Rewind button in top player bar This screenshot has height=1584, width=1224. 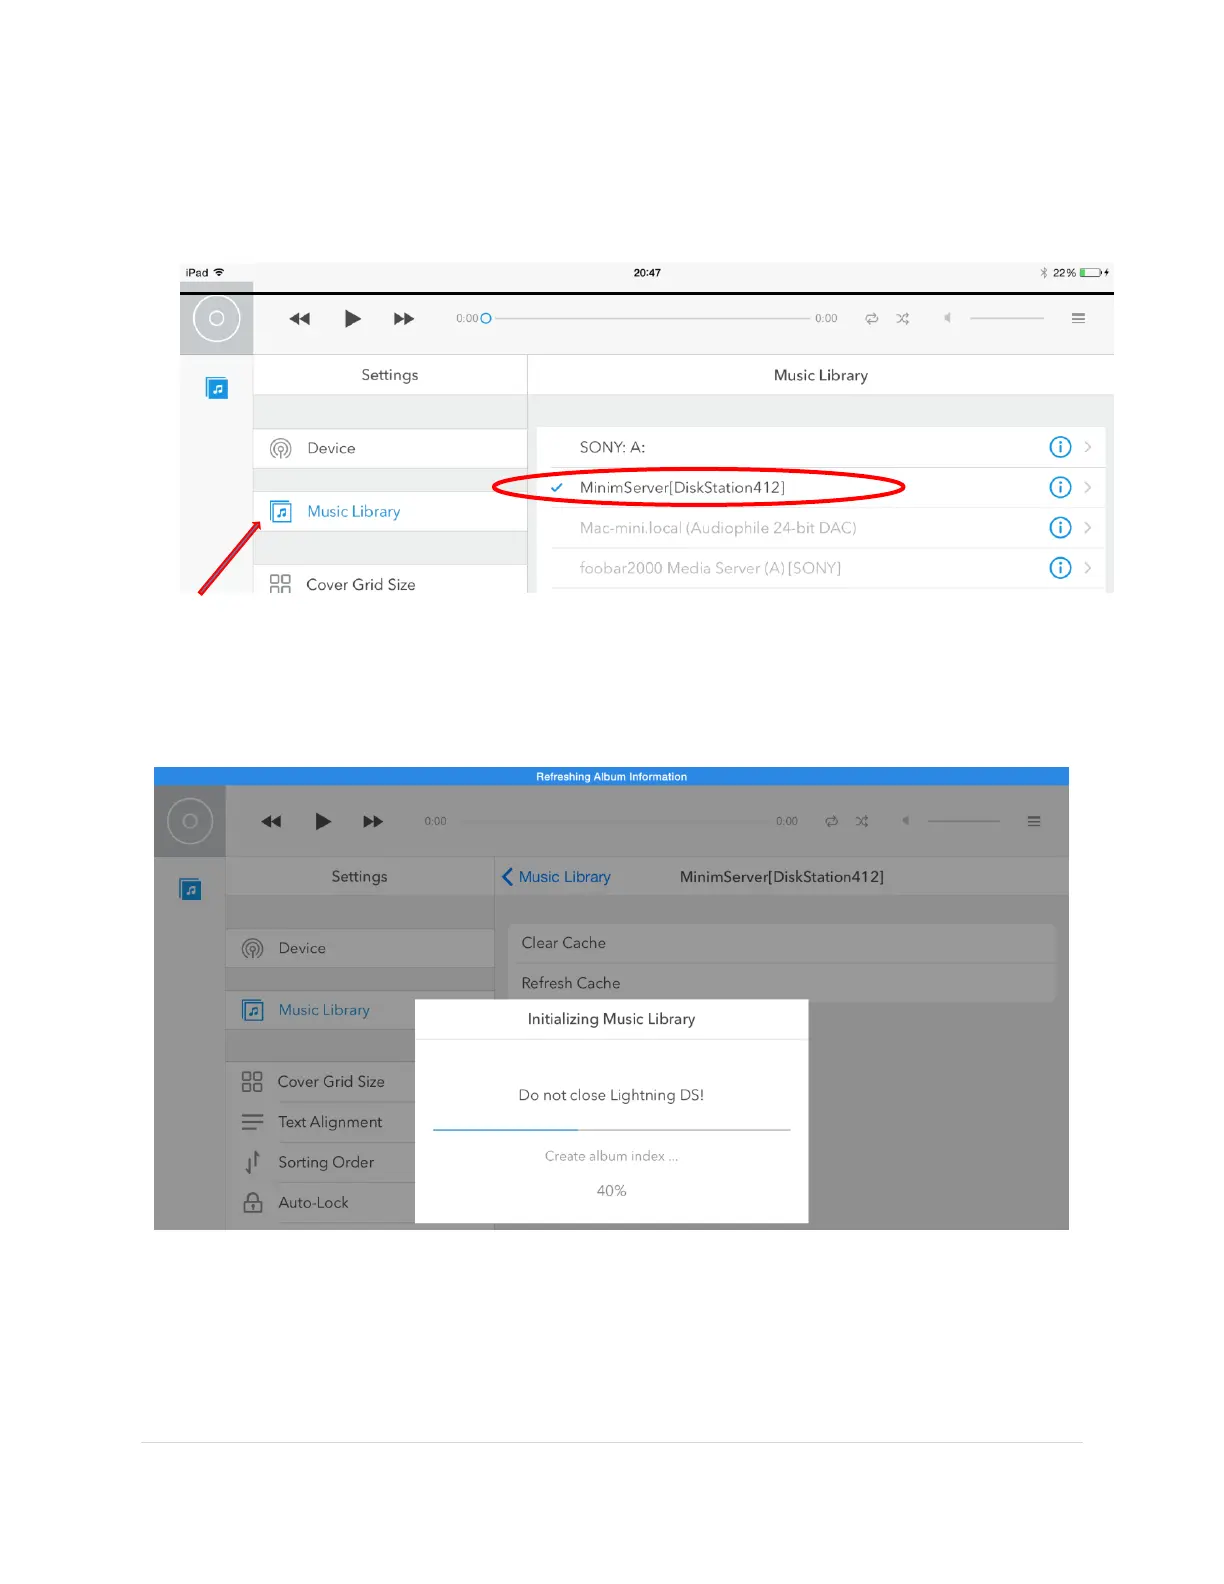(300, 319)
